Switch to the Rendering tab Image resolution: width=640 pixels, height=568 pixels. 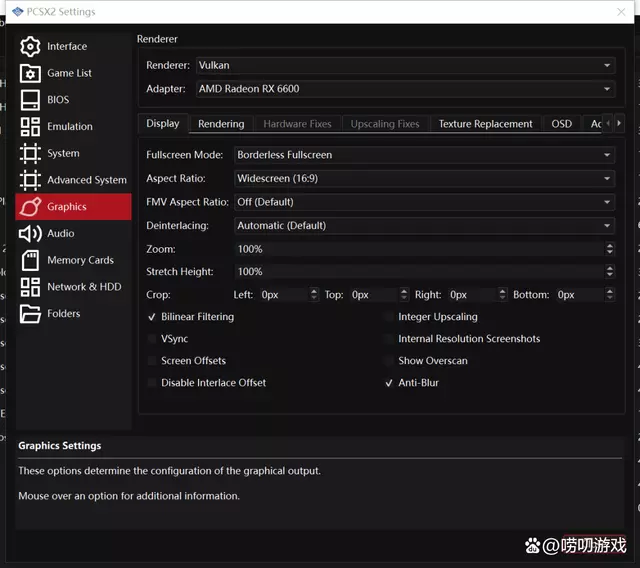tap(221, 124)
